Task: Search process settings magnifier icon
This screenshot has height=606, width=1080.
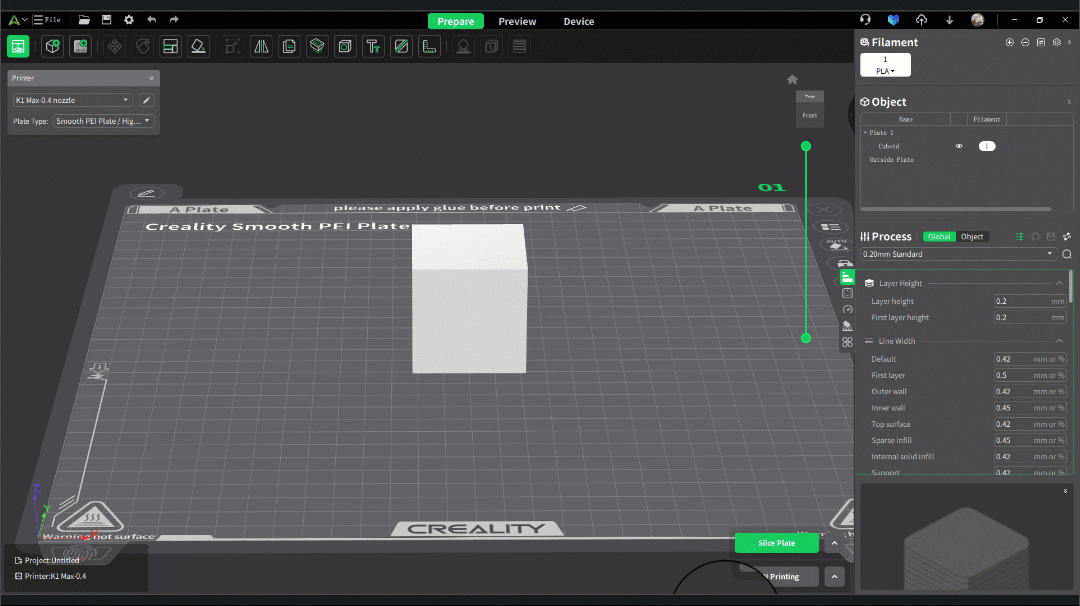Action: [x=1067, y=254]
